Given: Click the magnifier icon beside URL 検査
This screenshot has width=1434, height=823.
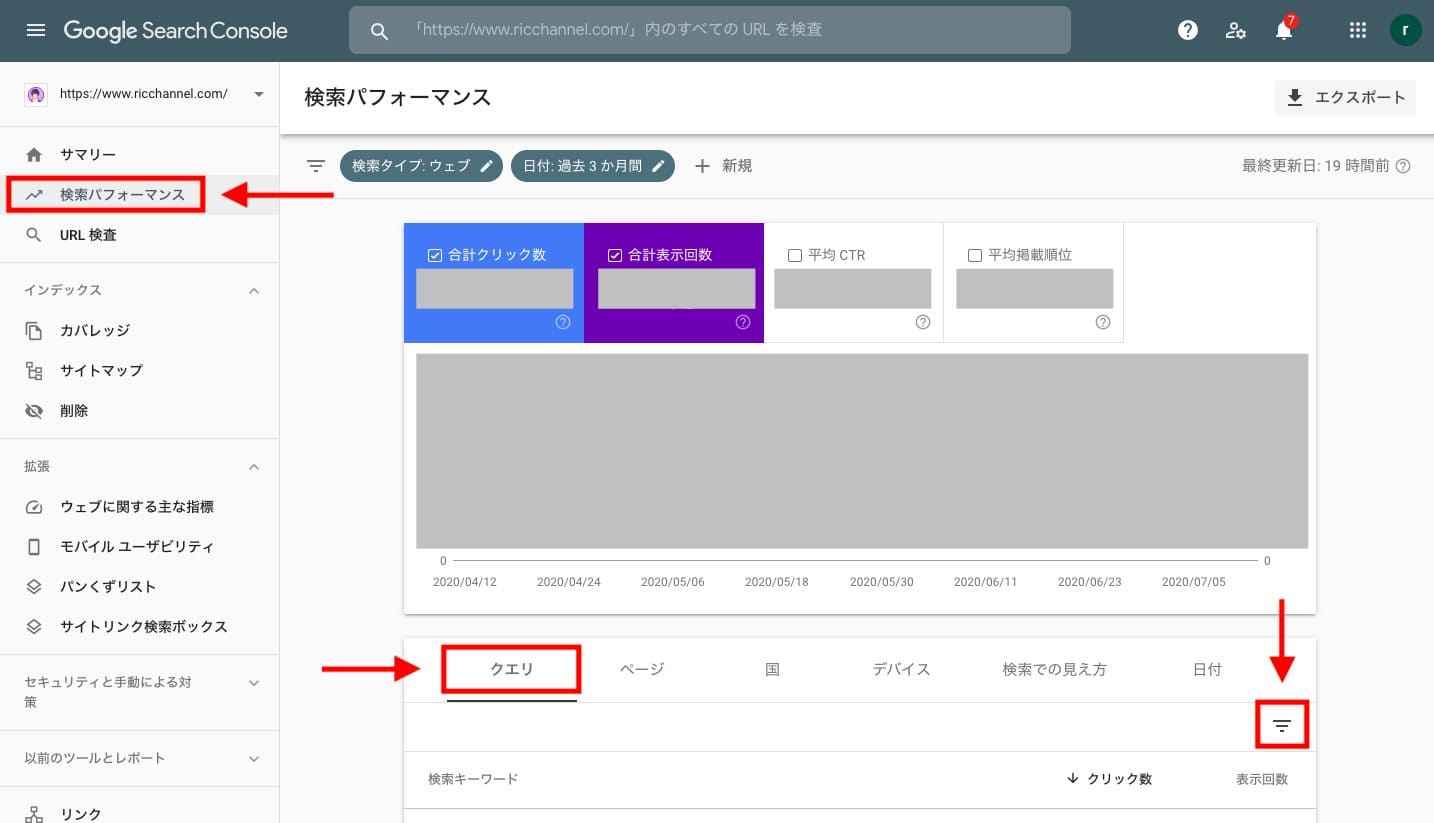Looking at the screenshot, I should [34, 235].
